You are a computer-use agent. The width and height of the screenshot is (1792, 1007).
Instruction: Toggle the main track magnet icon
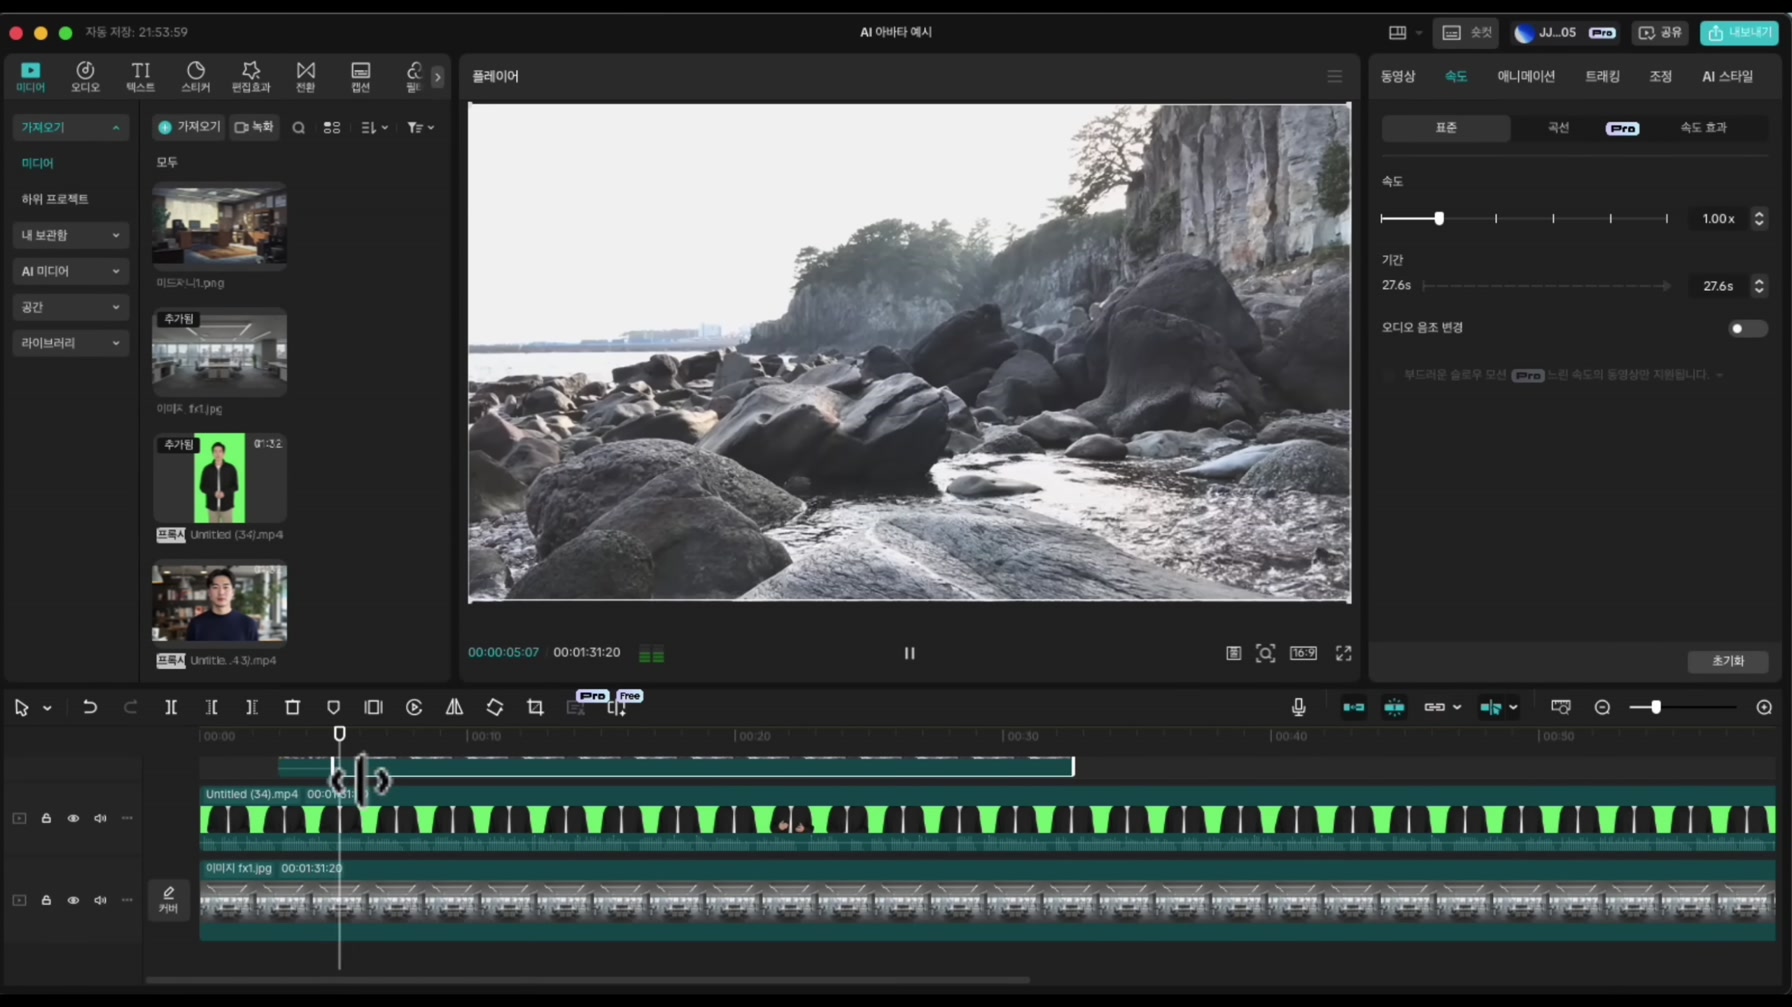(1353, 707)
